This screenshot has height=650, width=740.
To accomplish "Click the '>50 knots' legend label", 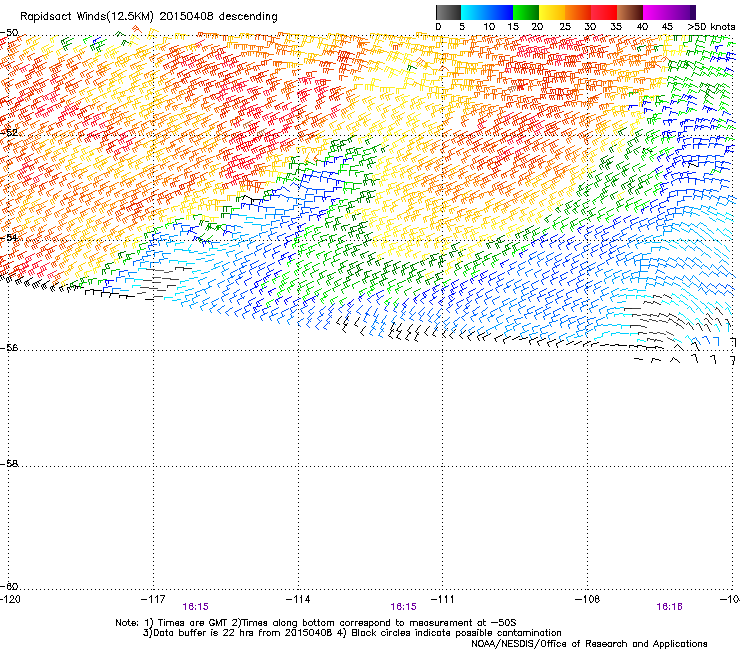I will [x=711, y=27].
